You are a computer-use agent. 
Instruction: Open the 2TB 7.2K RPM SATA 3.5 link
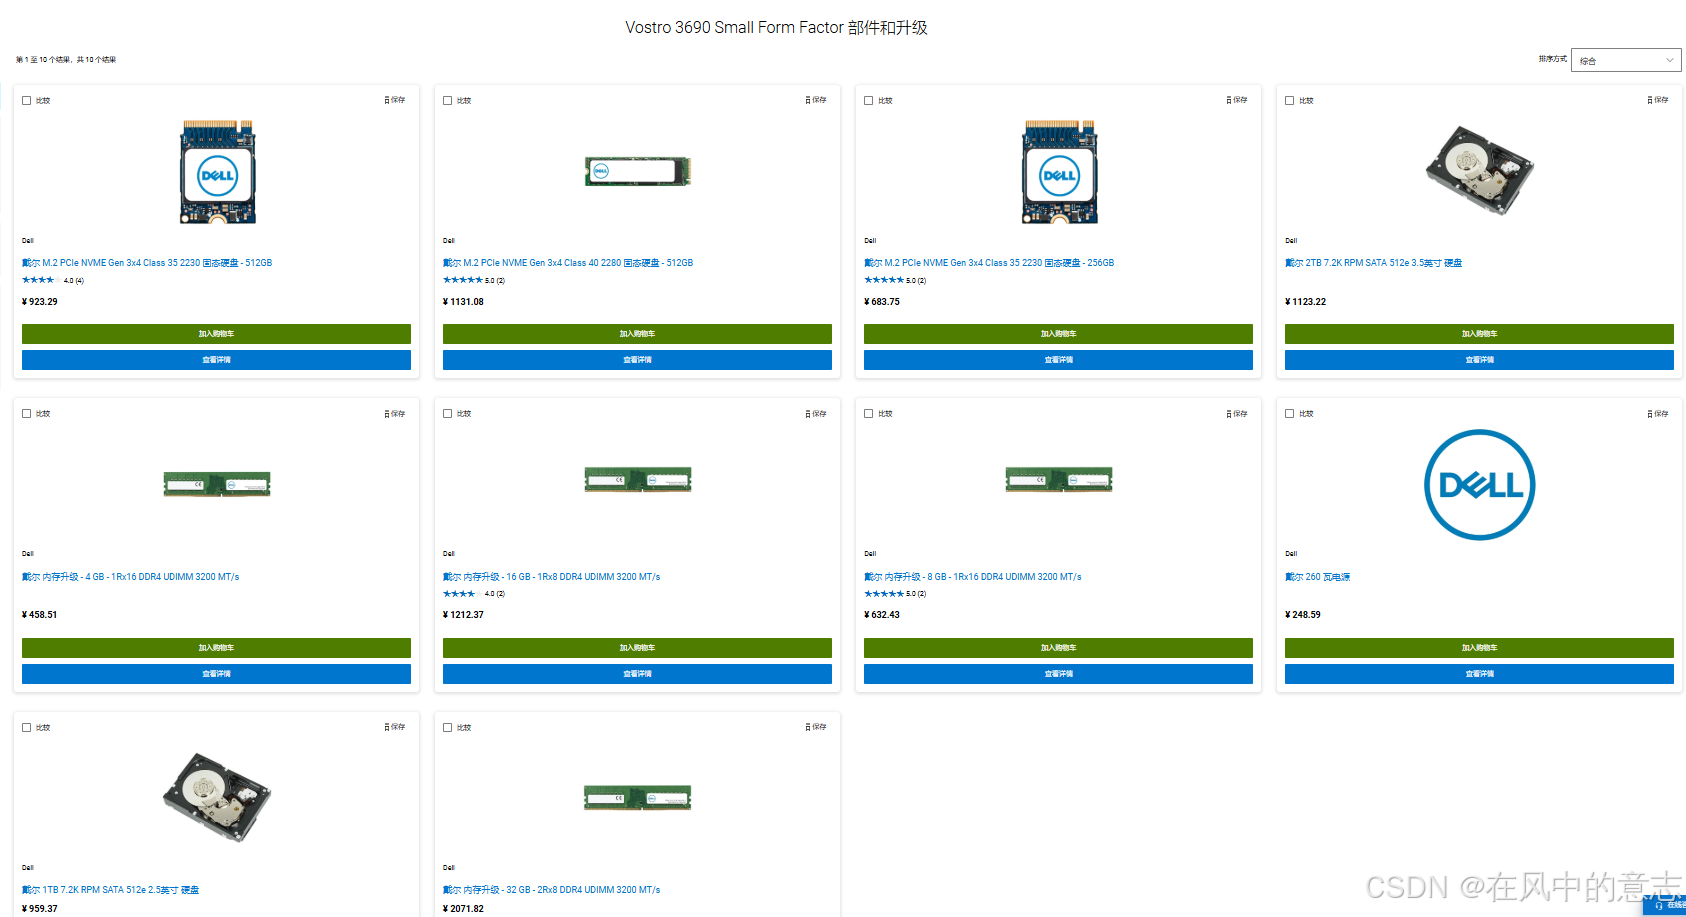1373,263
